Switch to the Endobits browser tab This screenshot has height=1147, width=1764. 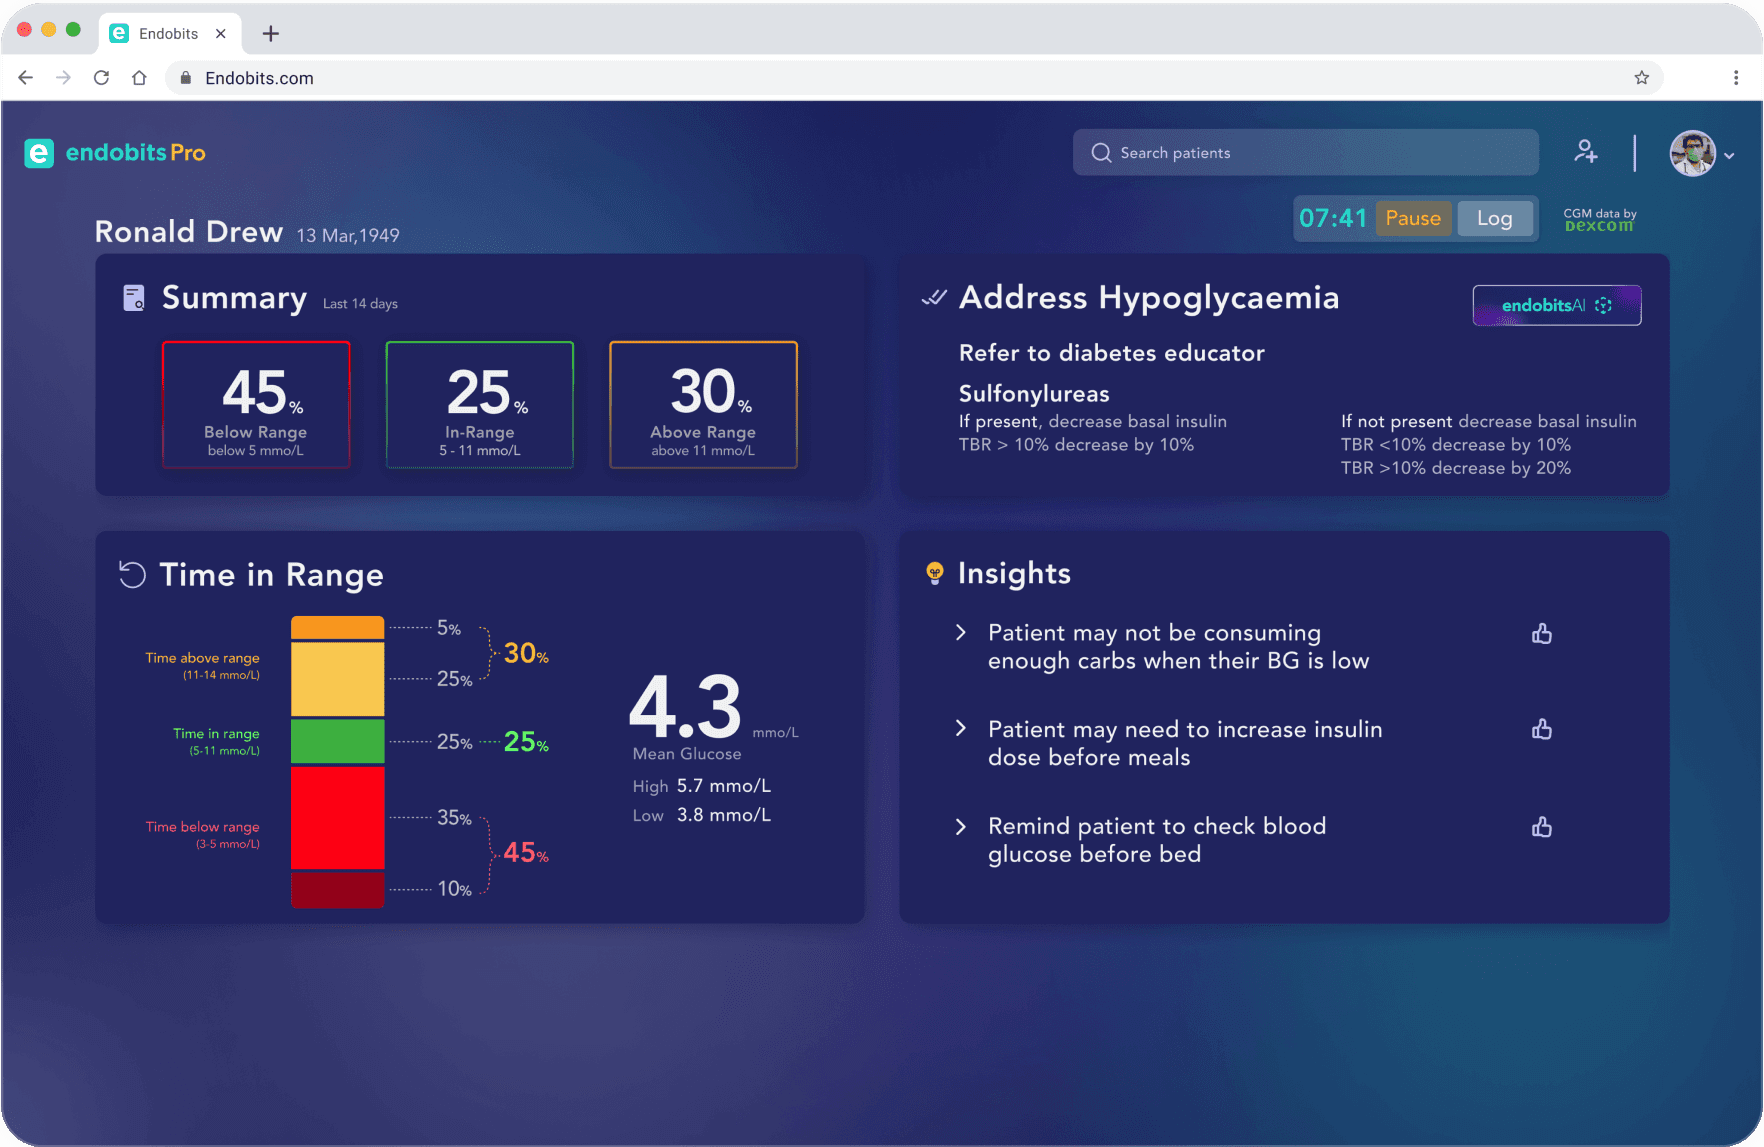170,33
